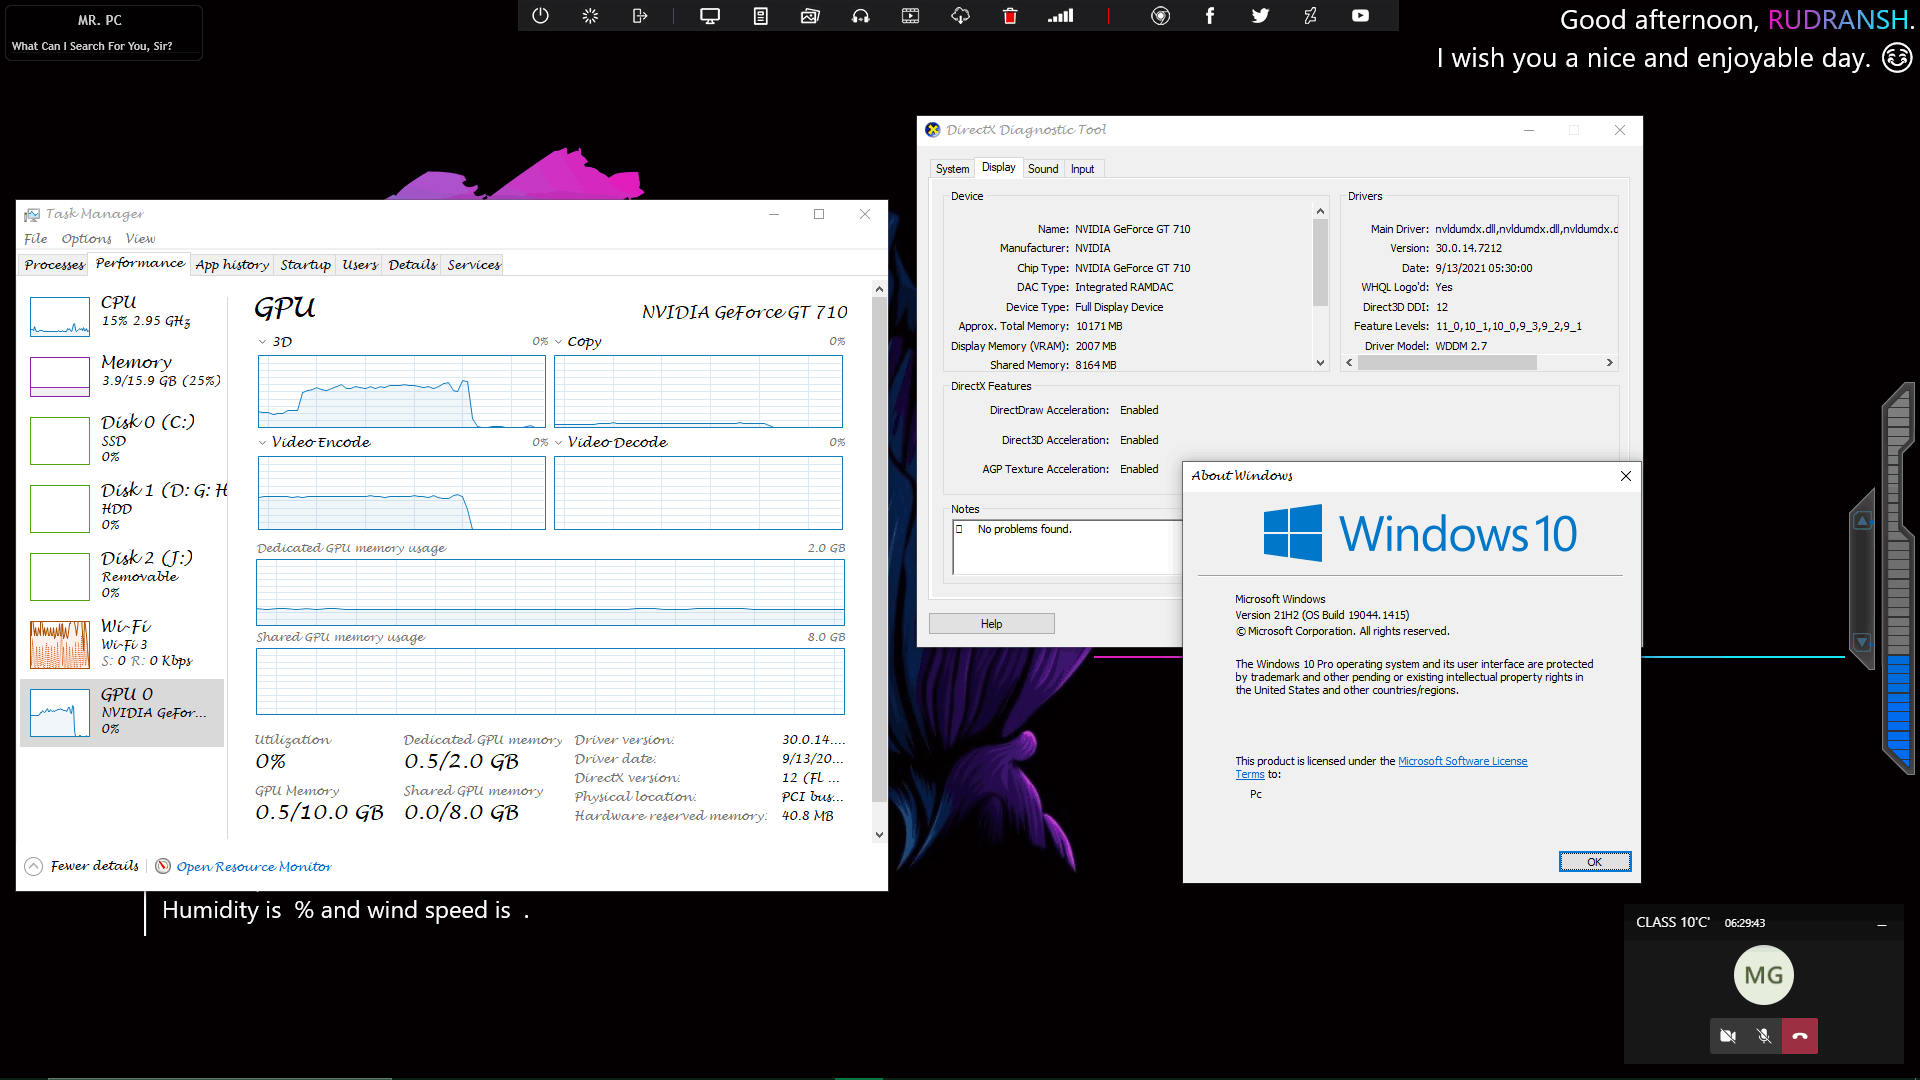Open the Chrome icon in top dock
The image size is (1920, 1080).
pyautogui.click(x=1160, y=16)
